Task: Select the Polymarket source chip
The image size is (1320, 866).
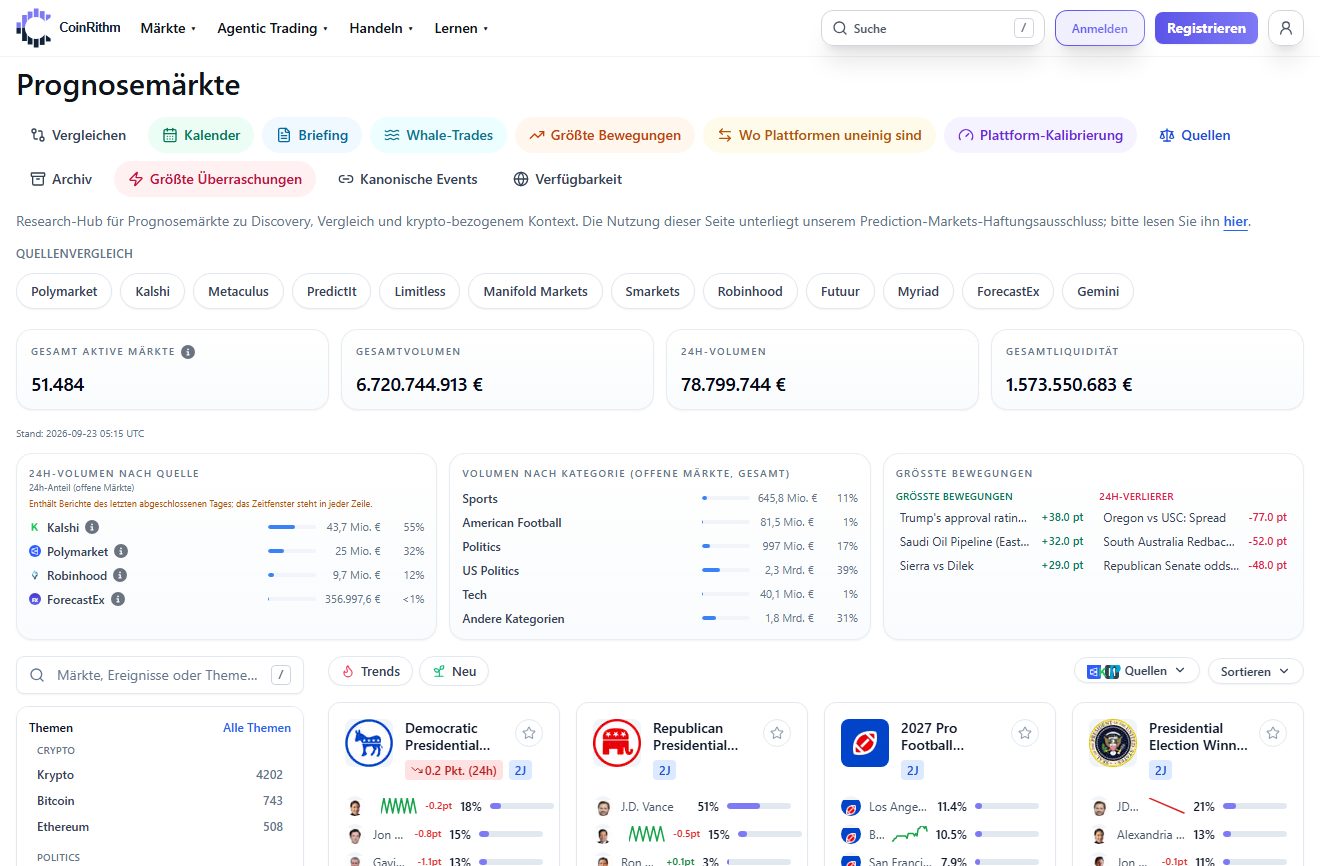Action: click(x=64, y=291)
